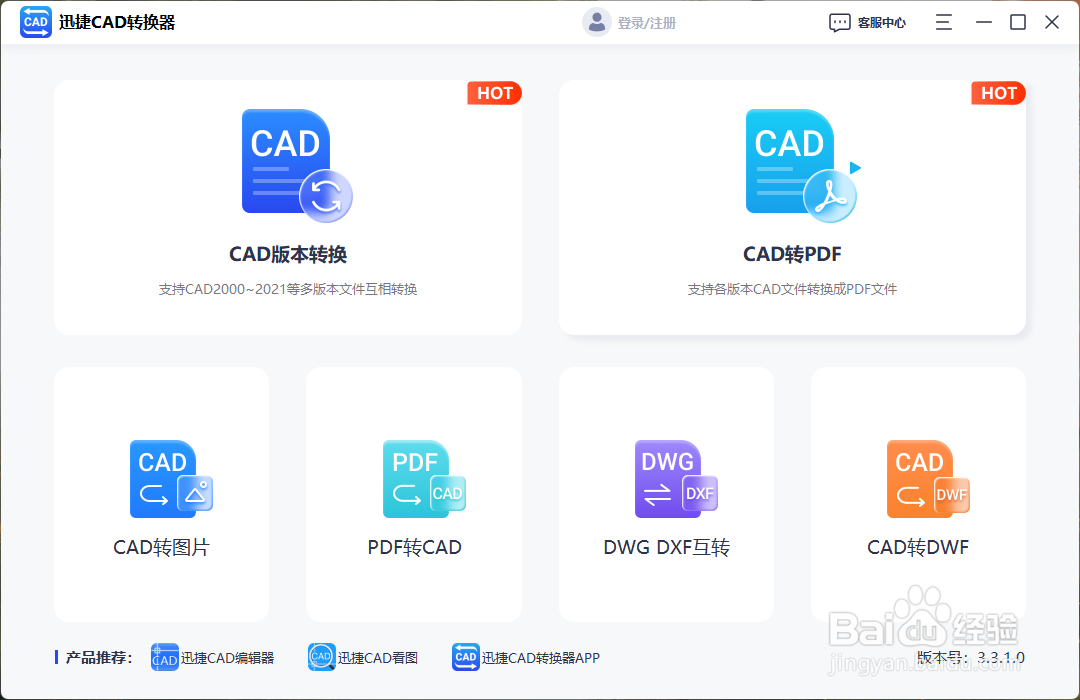Screen dimensions: 1080x700
Task: Open the CAD转图片 tool icon
Action: (x=171, y=479)
